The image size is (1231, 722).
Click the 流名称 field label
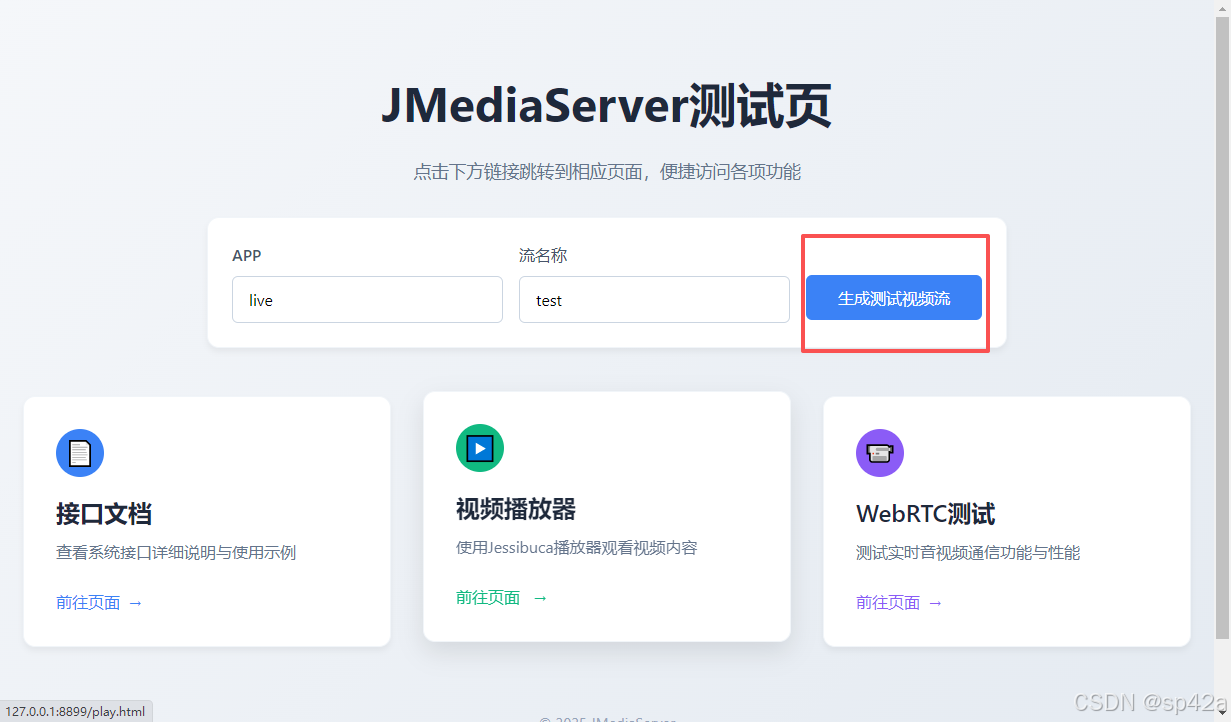click(x=543, y=255)
